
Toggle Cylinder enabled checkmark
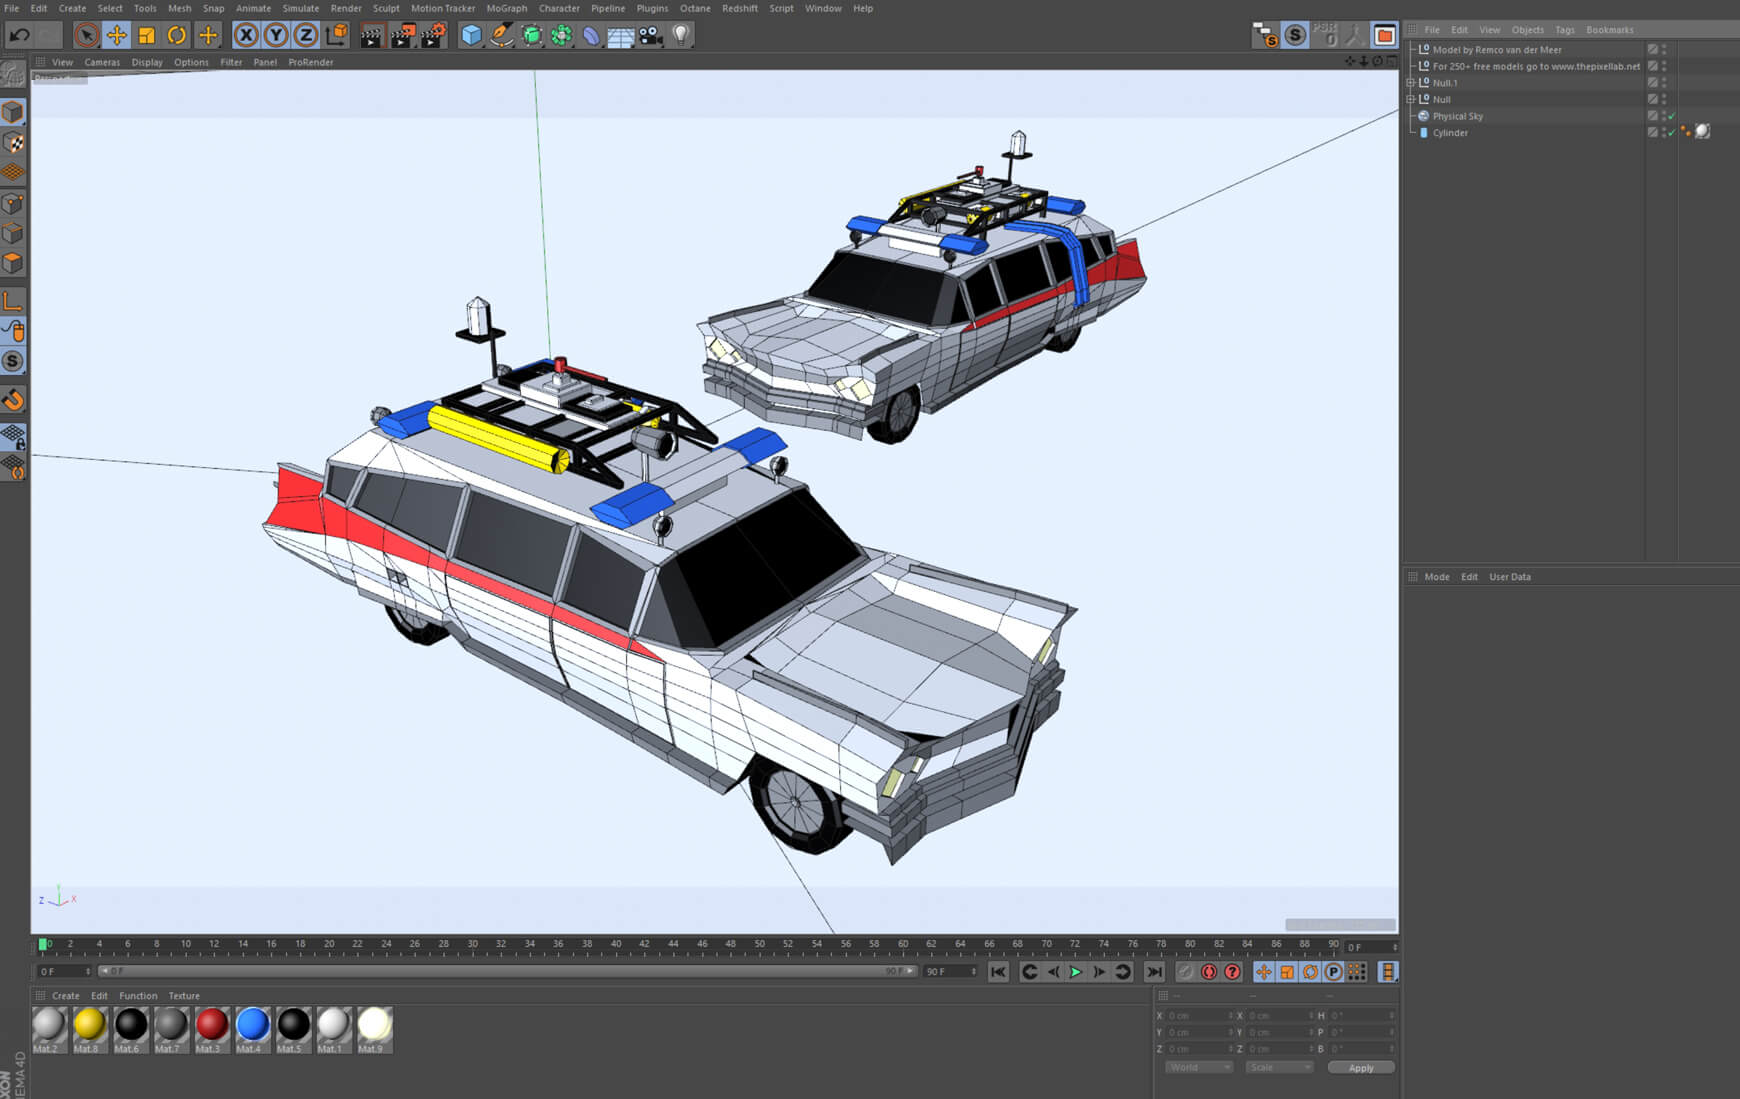tap(1672, 133)
